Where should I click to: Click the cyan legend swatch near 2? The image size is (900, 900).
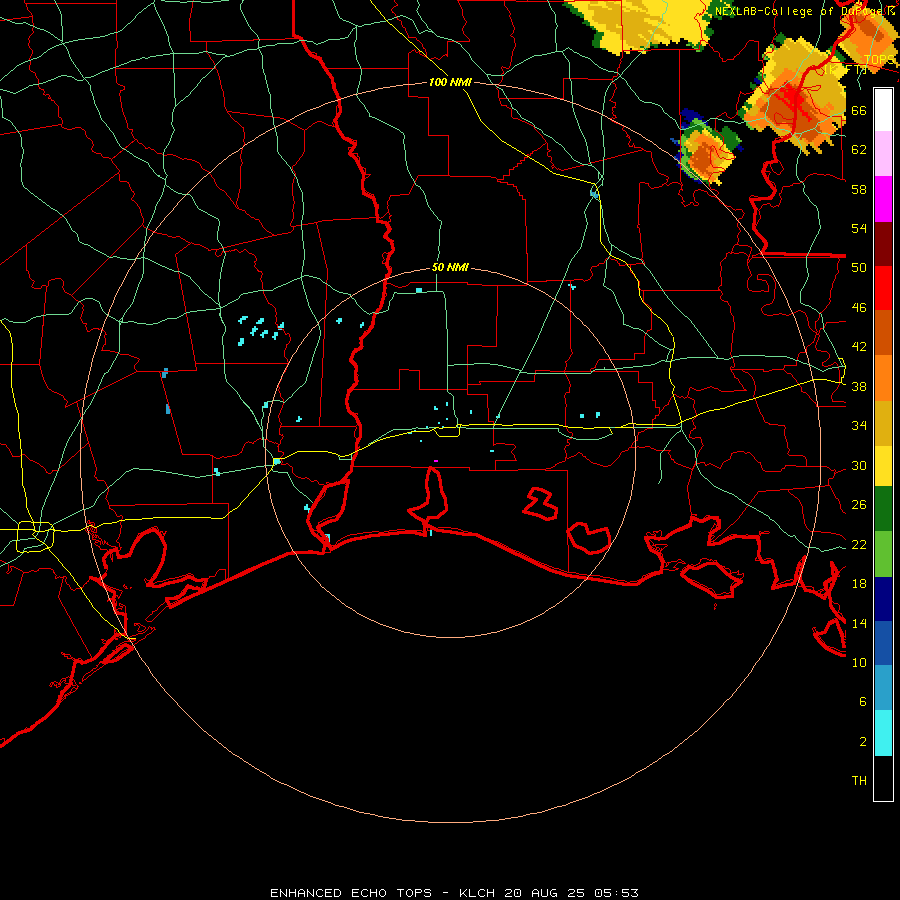[x=883, y=733]
